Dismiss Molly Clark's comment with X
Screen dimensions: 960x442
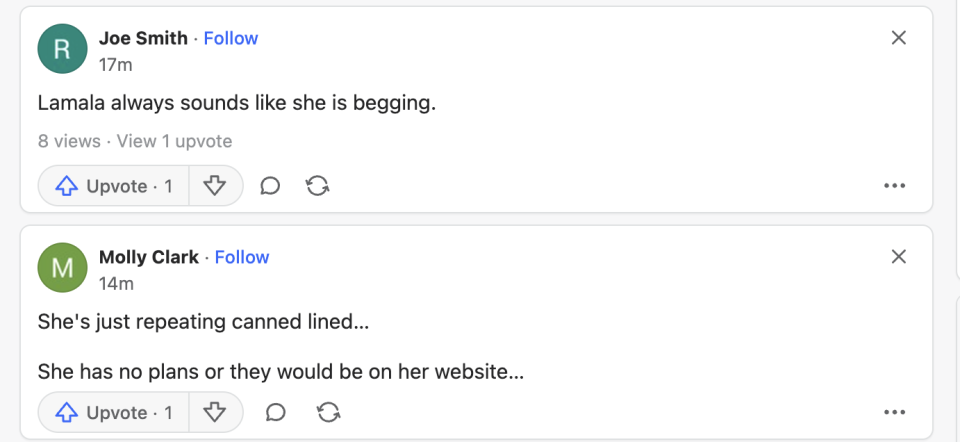(x=899, y=257)
